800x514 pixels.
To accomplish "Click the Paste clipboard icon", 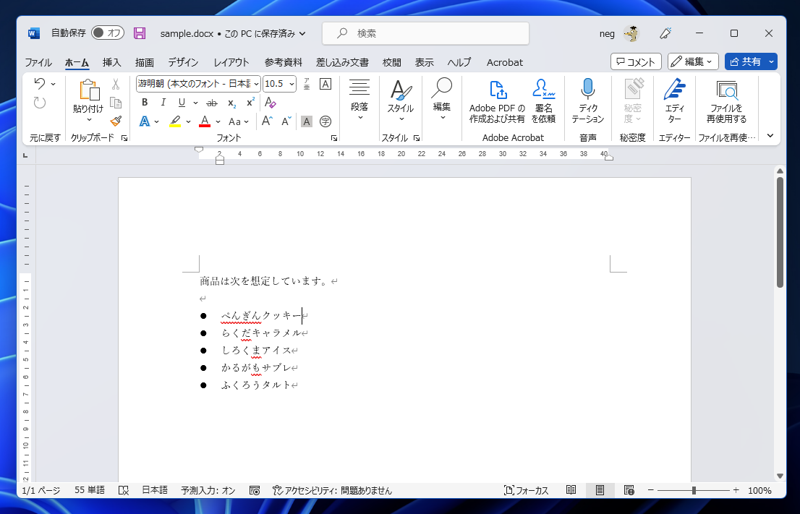I will (88, 91).
